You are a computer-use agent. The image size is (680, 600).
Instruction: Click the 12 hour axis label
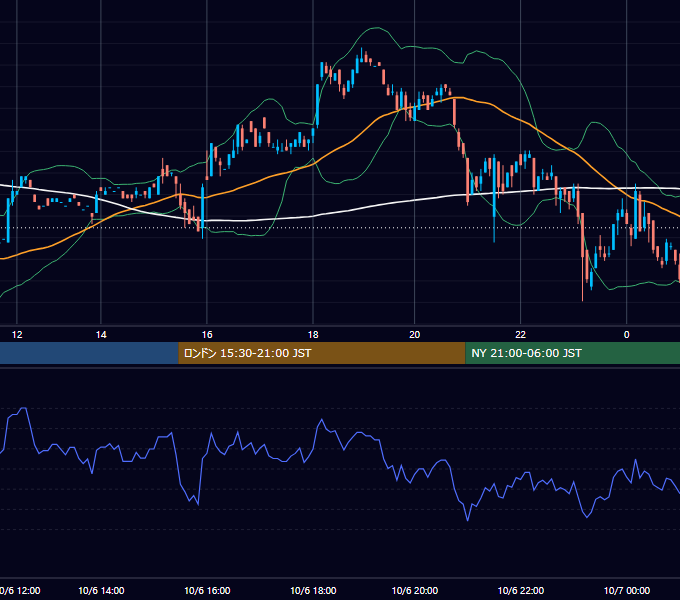(17, 335)
